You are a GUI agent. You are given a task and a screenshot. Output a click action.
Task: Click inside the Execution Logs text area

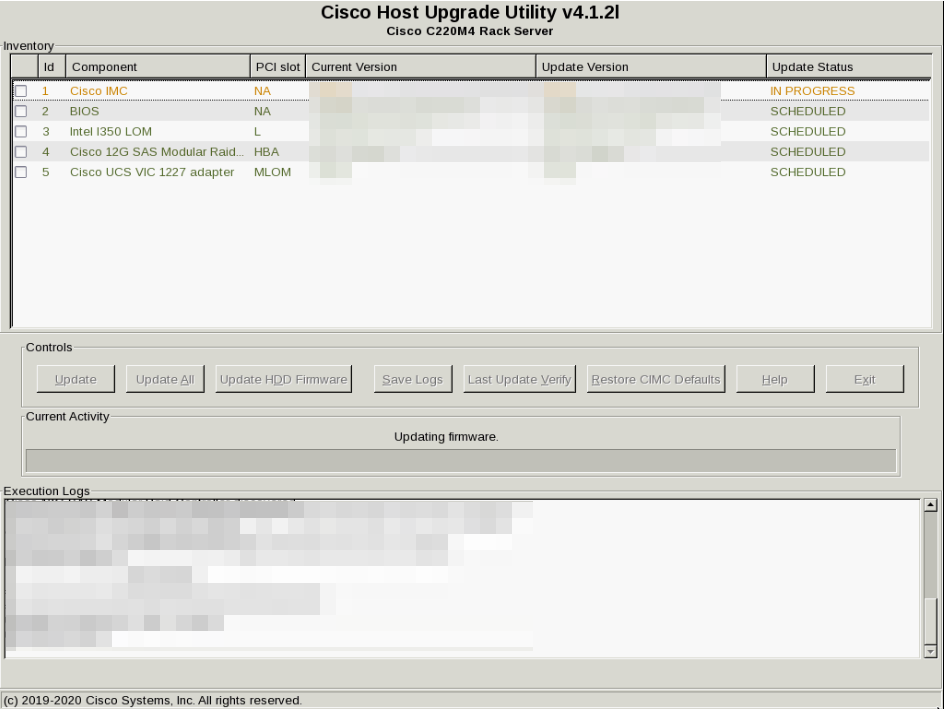pos(462,578)
